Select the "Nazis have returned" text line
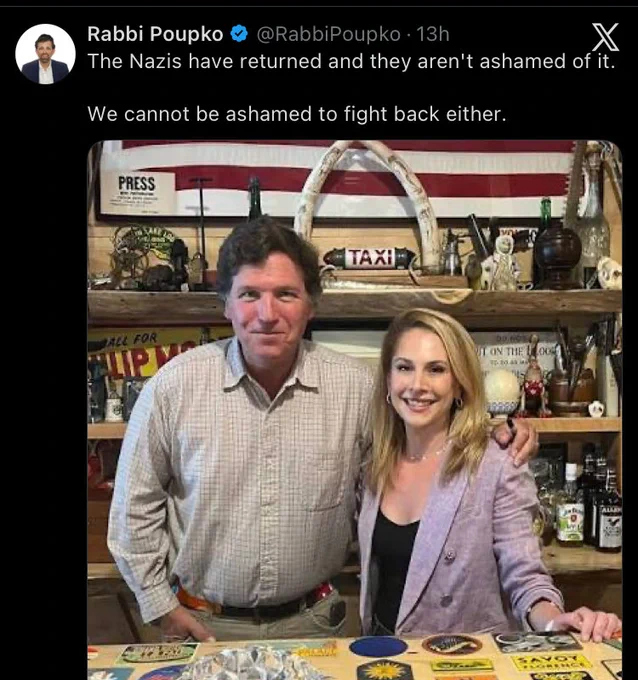 pos(351,61)
